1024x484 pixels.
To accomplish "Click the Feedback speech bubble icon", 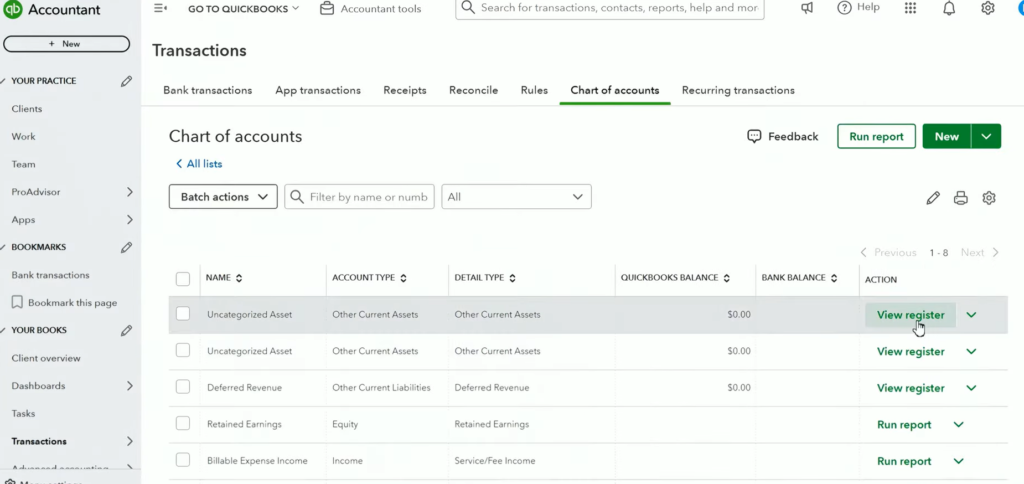I will (754, 137).
